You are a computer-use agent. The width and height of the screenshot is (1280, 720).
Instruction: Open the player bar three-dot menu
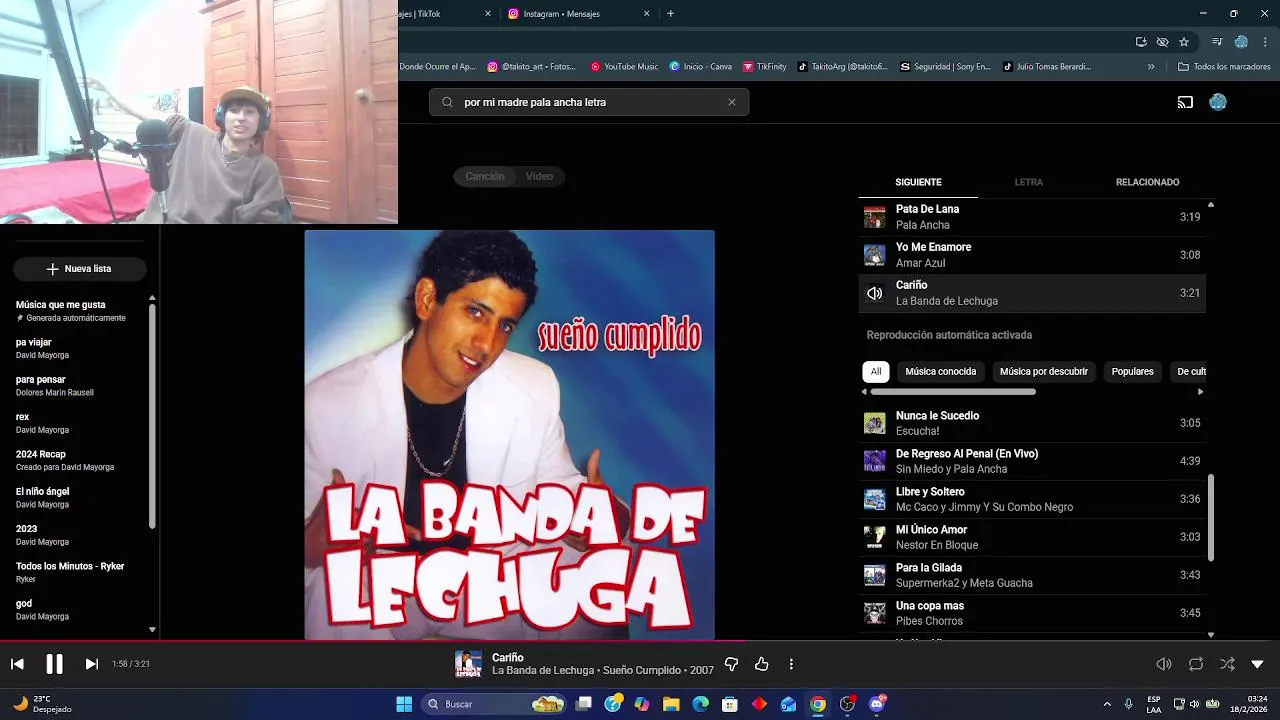(791, 664)
